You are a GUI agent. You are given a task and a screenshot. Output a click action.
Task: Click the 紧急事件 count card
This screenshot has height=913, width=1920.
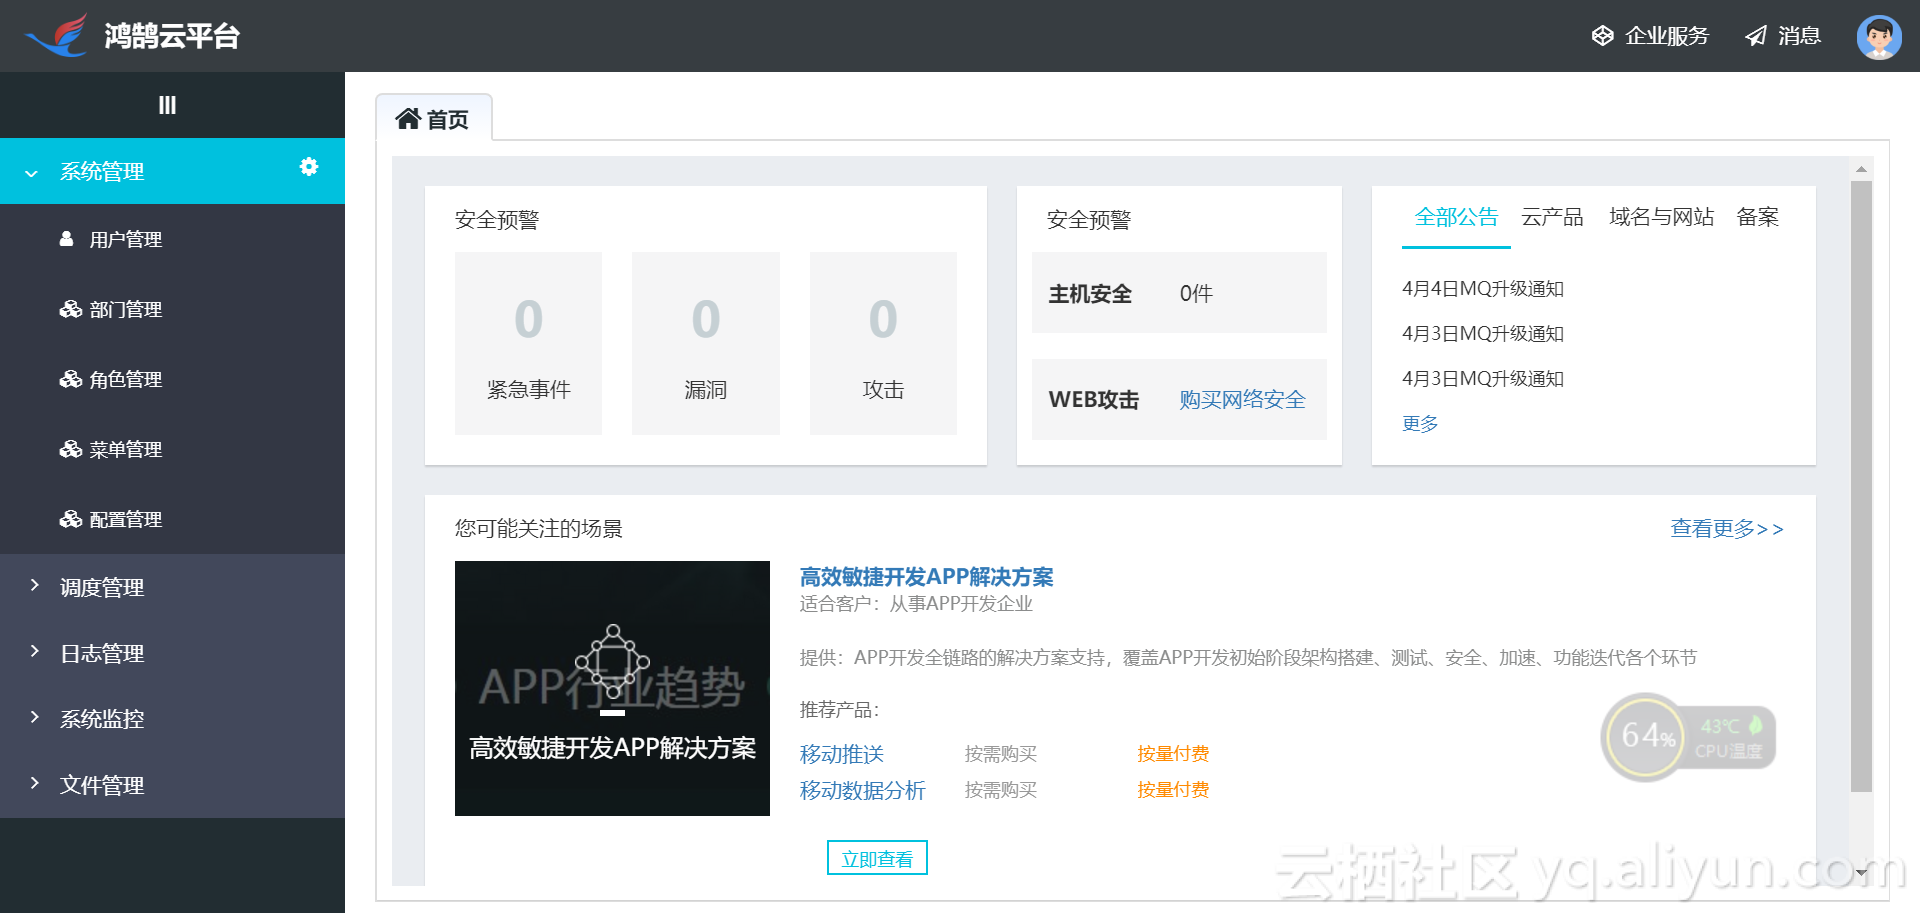tap(528, 343)
